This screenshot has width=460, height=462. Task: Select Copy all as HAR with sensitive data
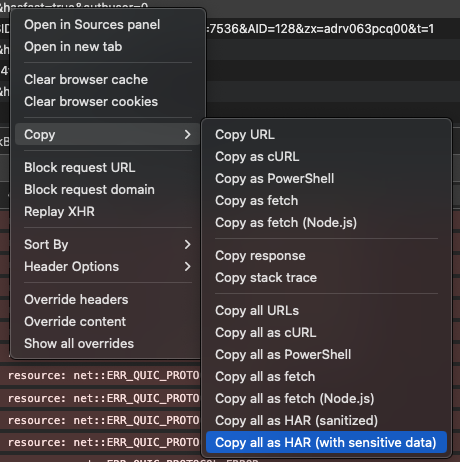point(326,442)
